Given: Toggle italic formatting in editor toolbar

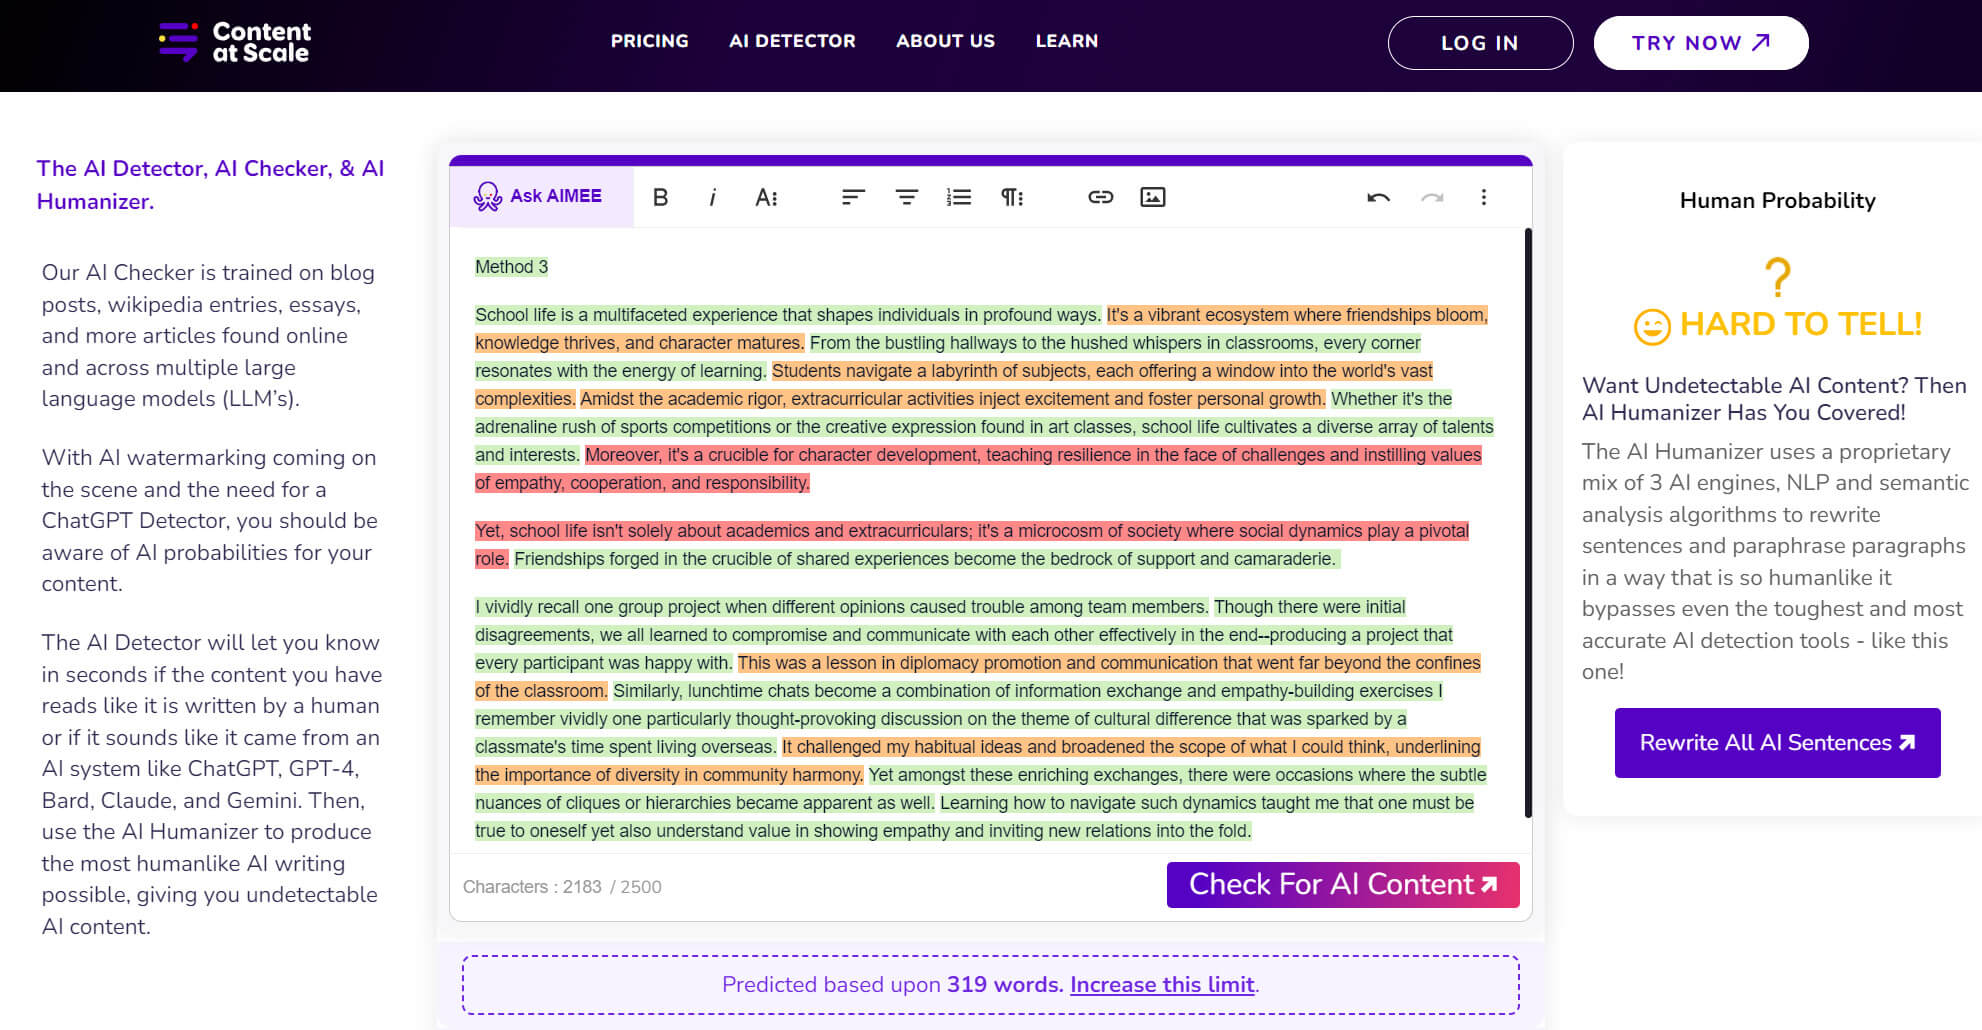Looking at the screenshot, I should pos(712,197).
